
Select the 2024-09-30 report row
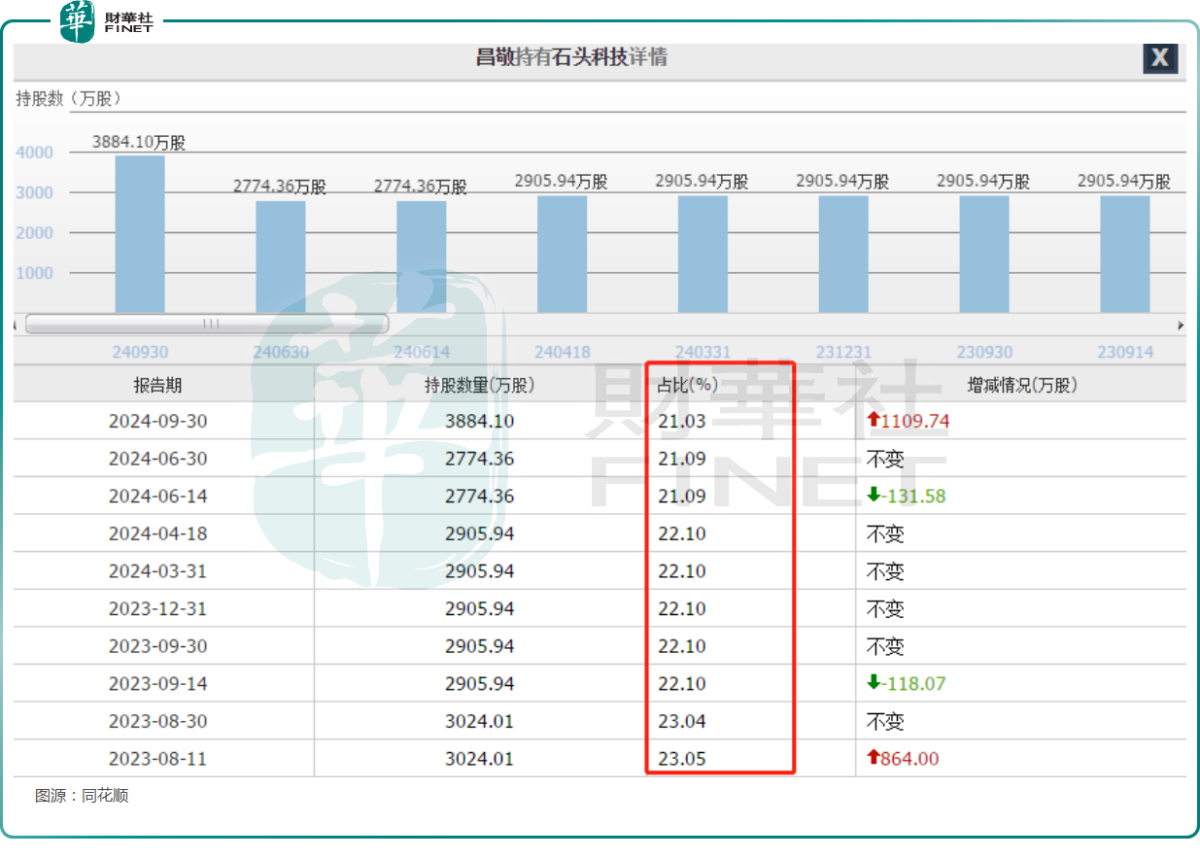click(600, 421)
